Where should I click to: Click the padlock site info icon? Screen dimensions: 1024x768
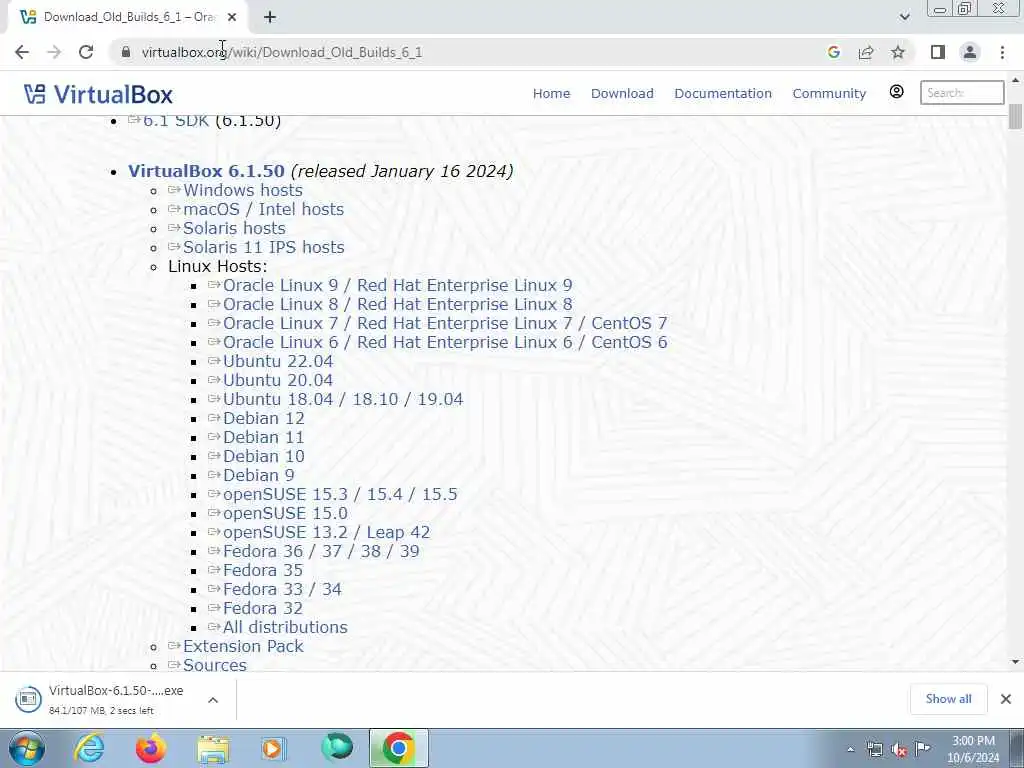[126, 52]
